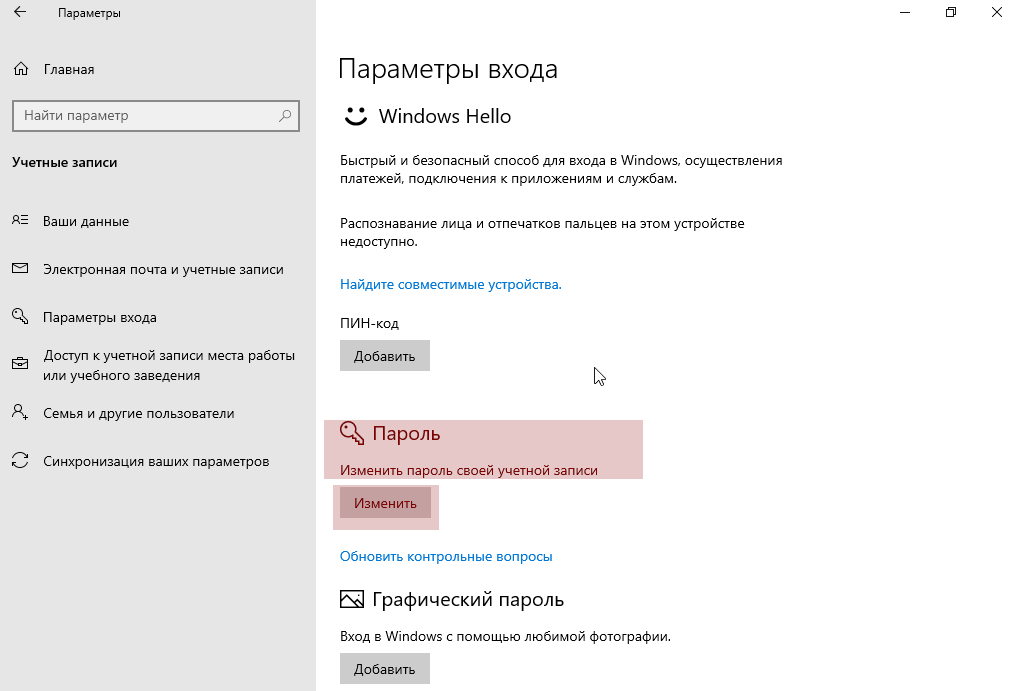1010x691 pixels.
Task: Click the Найти параметр search field
Action: [156, 116]
